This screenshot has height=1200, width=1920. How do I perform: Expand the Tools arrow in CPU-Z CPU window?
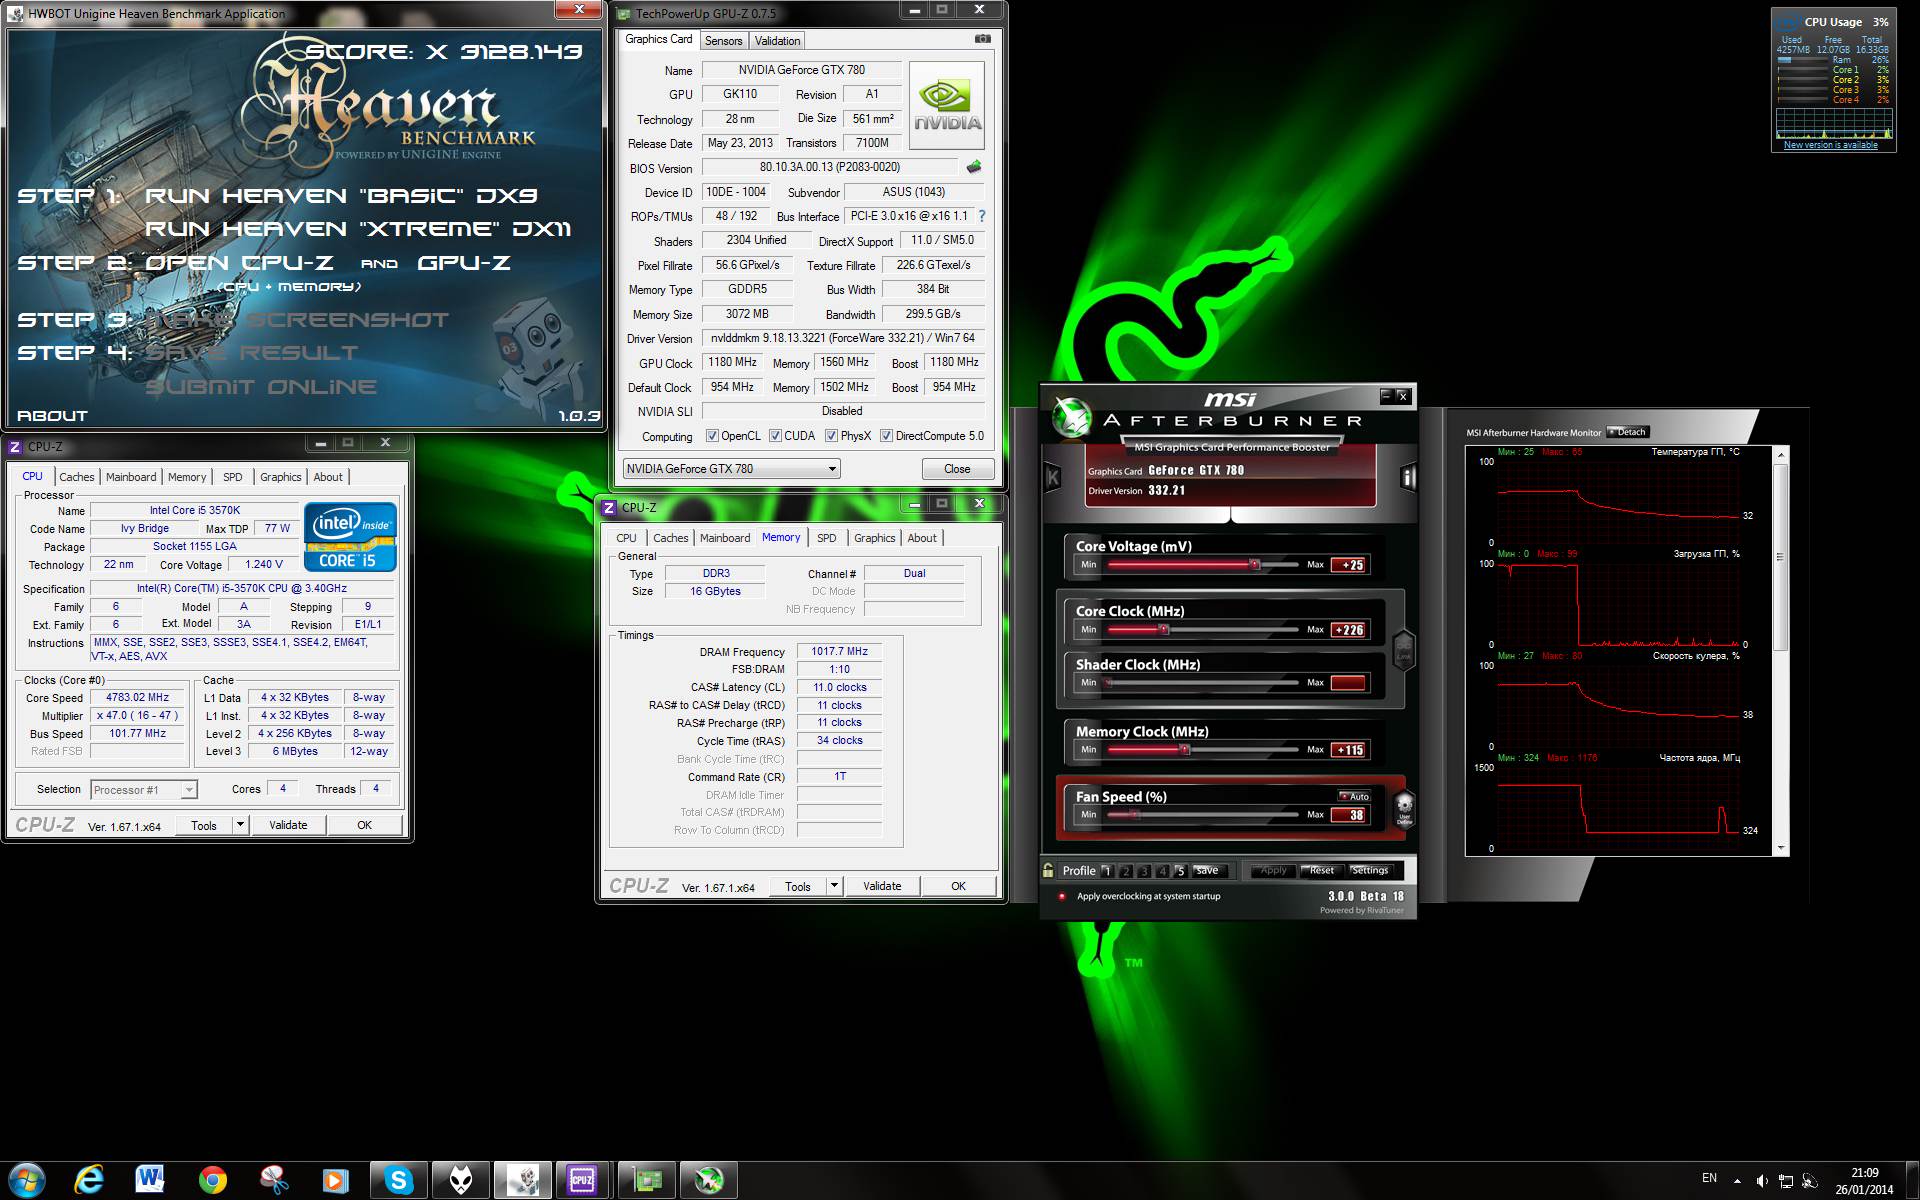click(240, 825)
